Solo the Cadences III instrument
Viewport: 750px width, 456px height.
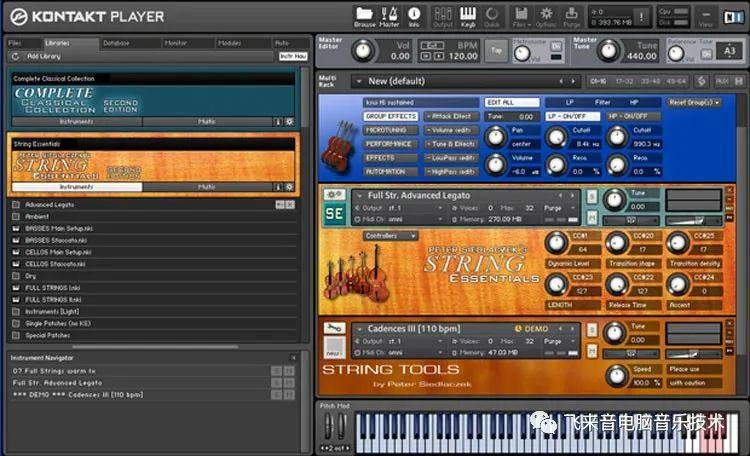(592, 330)
